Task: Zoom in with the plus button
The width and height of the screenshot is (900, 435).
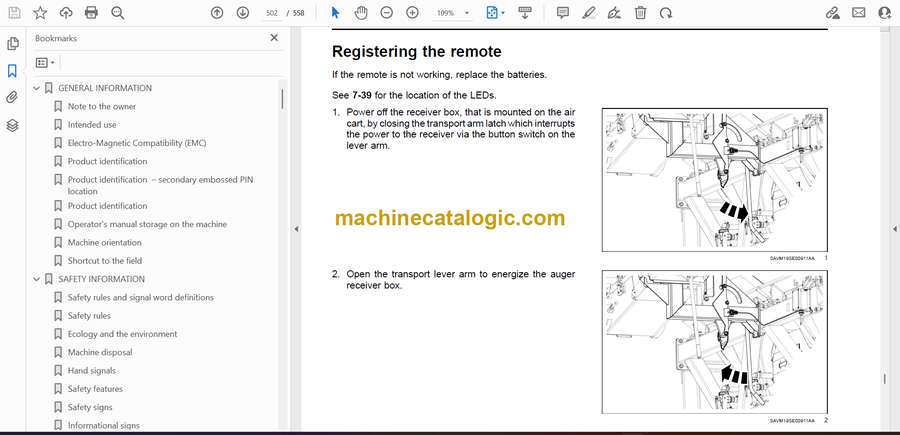Action: (x=412, y=13)
